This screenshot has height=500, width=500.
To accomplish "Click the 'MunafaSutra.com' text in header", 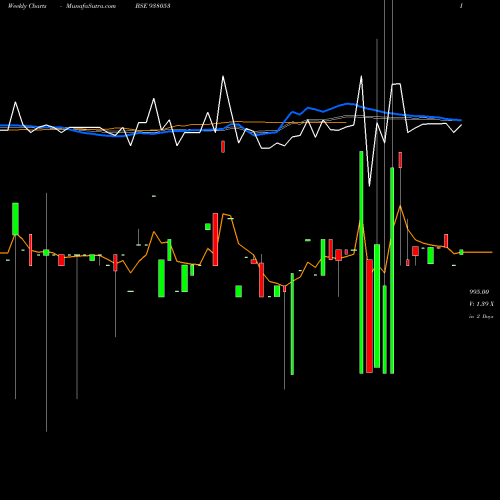I will click(x=91, y=6).
